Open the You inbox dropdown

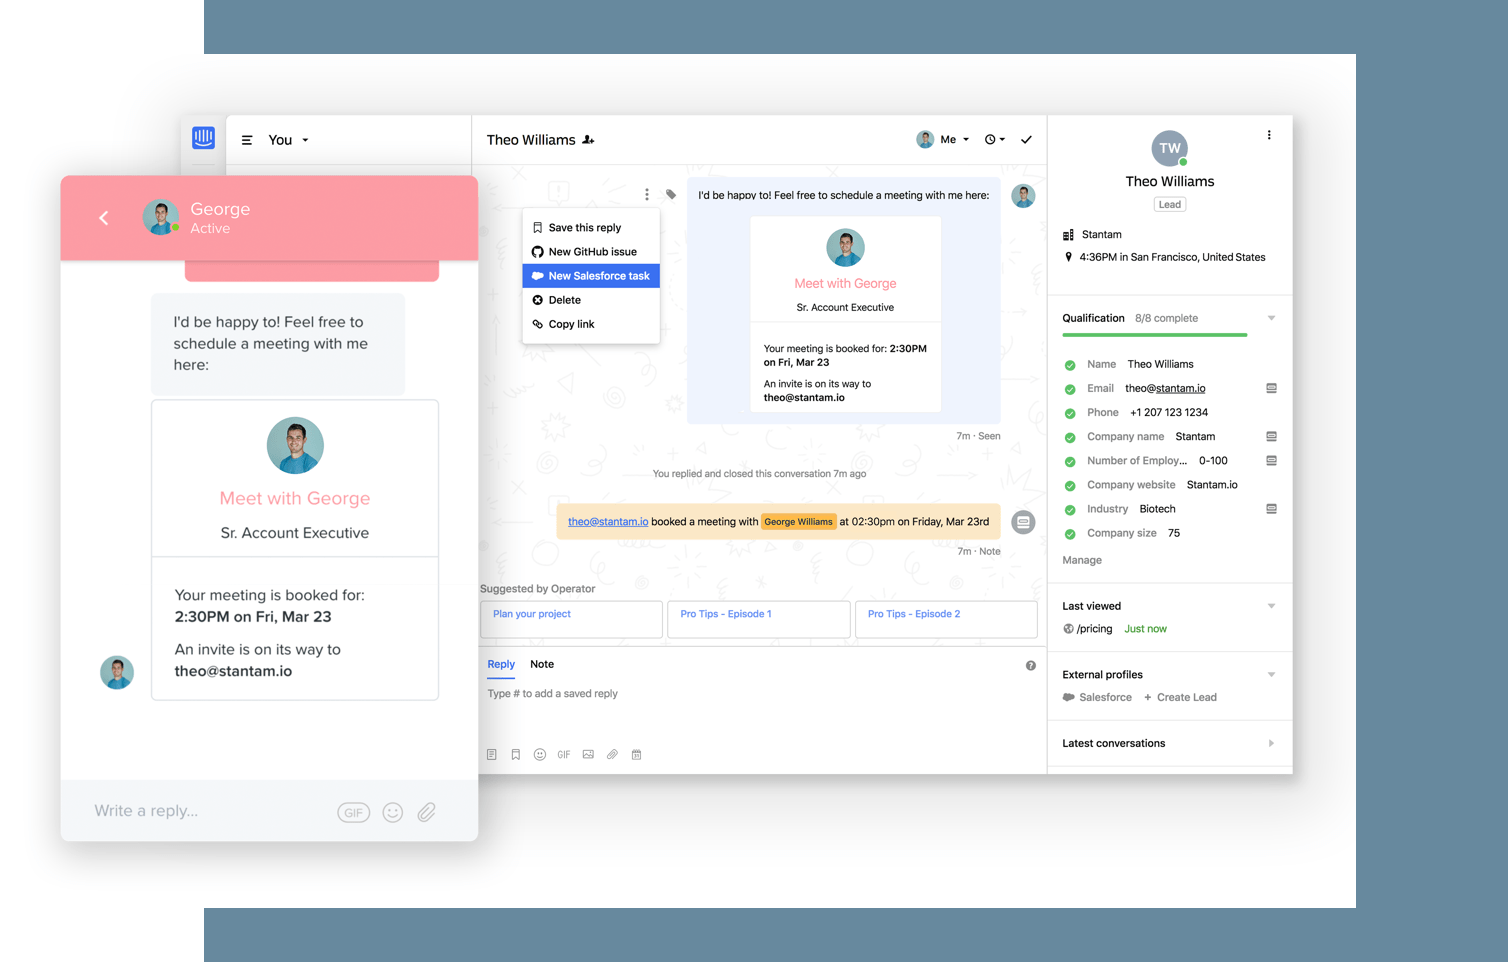tap(288, 140)
